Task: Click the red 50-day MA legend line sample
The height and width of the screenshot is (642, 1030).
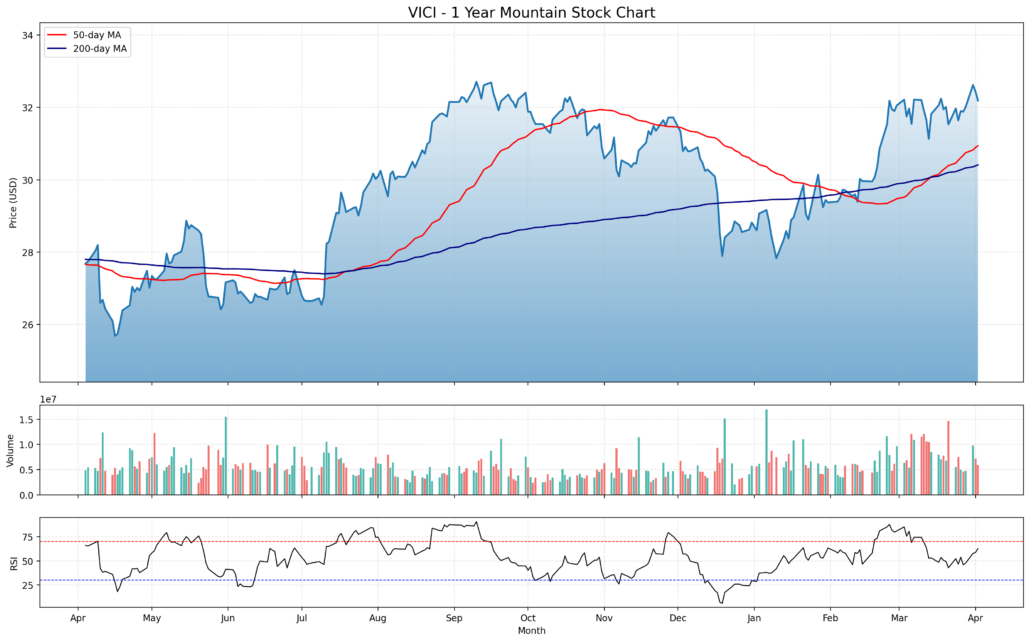Action: 57,35
